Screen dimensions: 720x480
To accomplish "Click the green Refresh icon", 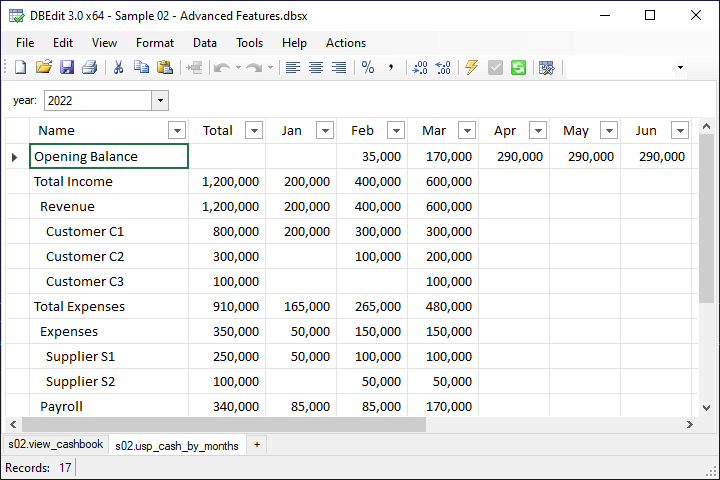I will point(518,68).
